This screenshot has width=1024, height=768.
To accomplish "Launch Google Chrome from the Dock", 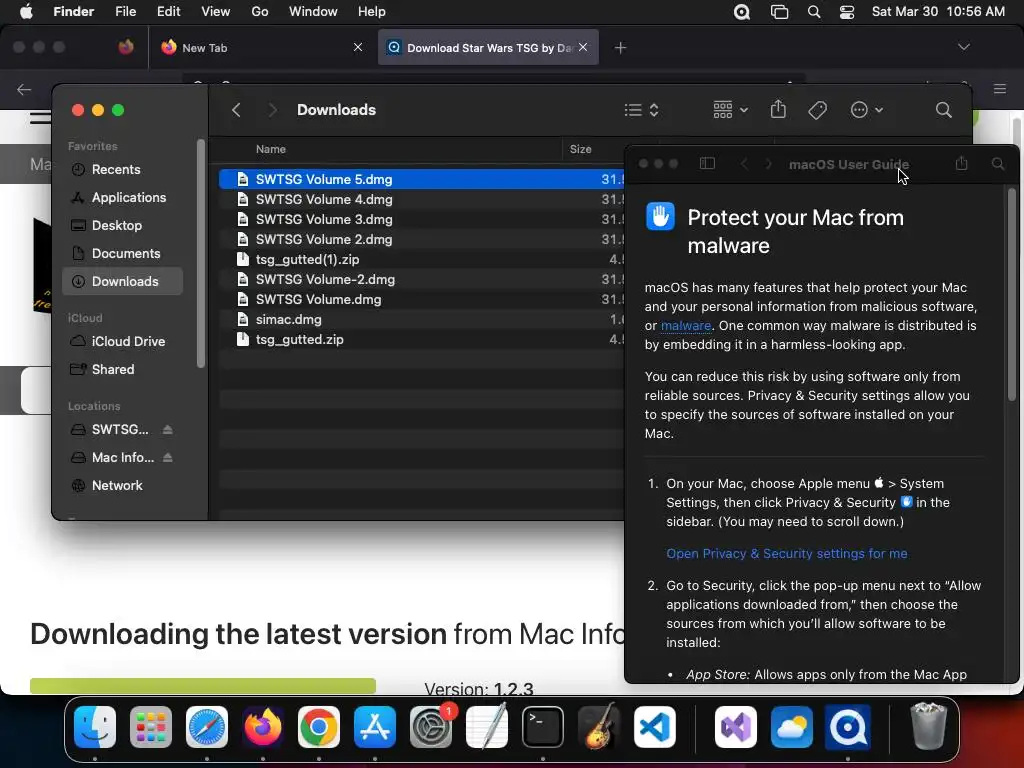I will pos(319,727).
